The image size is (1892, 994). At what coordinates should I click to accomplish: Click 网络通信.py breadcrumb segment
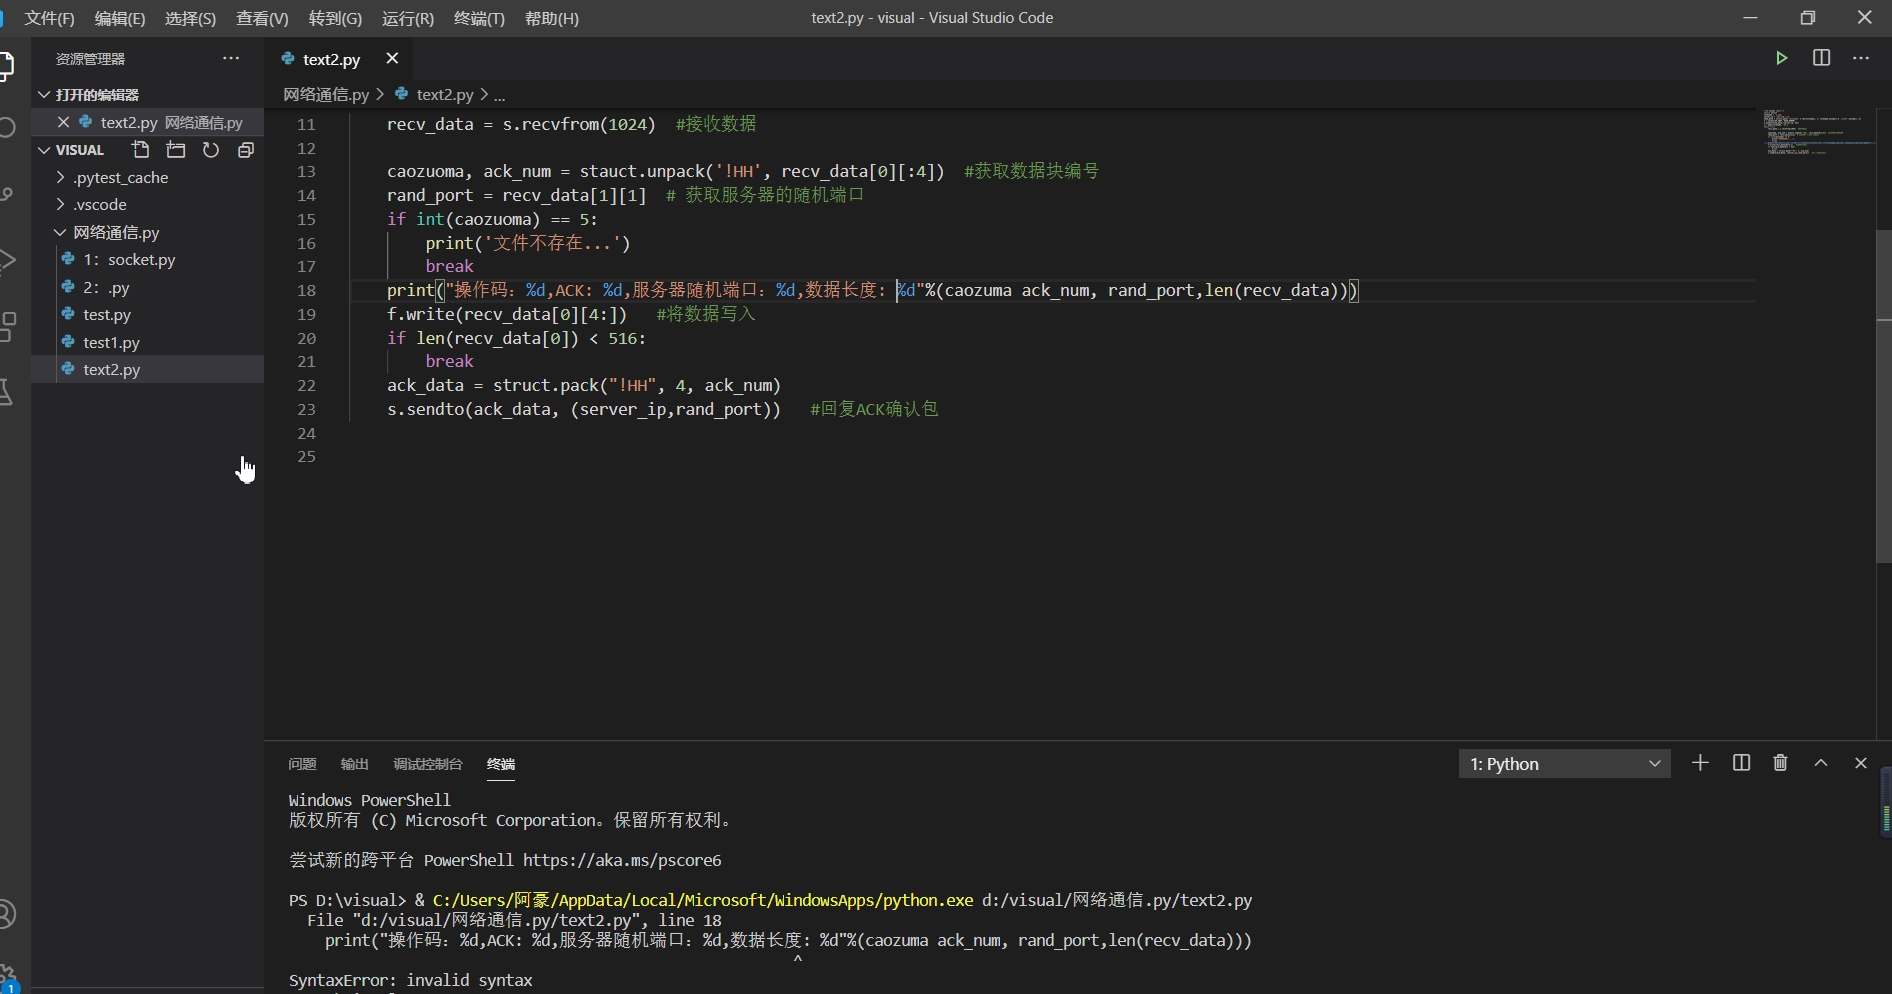(x=326, y=94)
